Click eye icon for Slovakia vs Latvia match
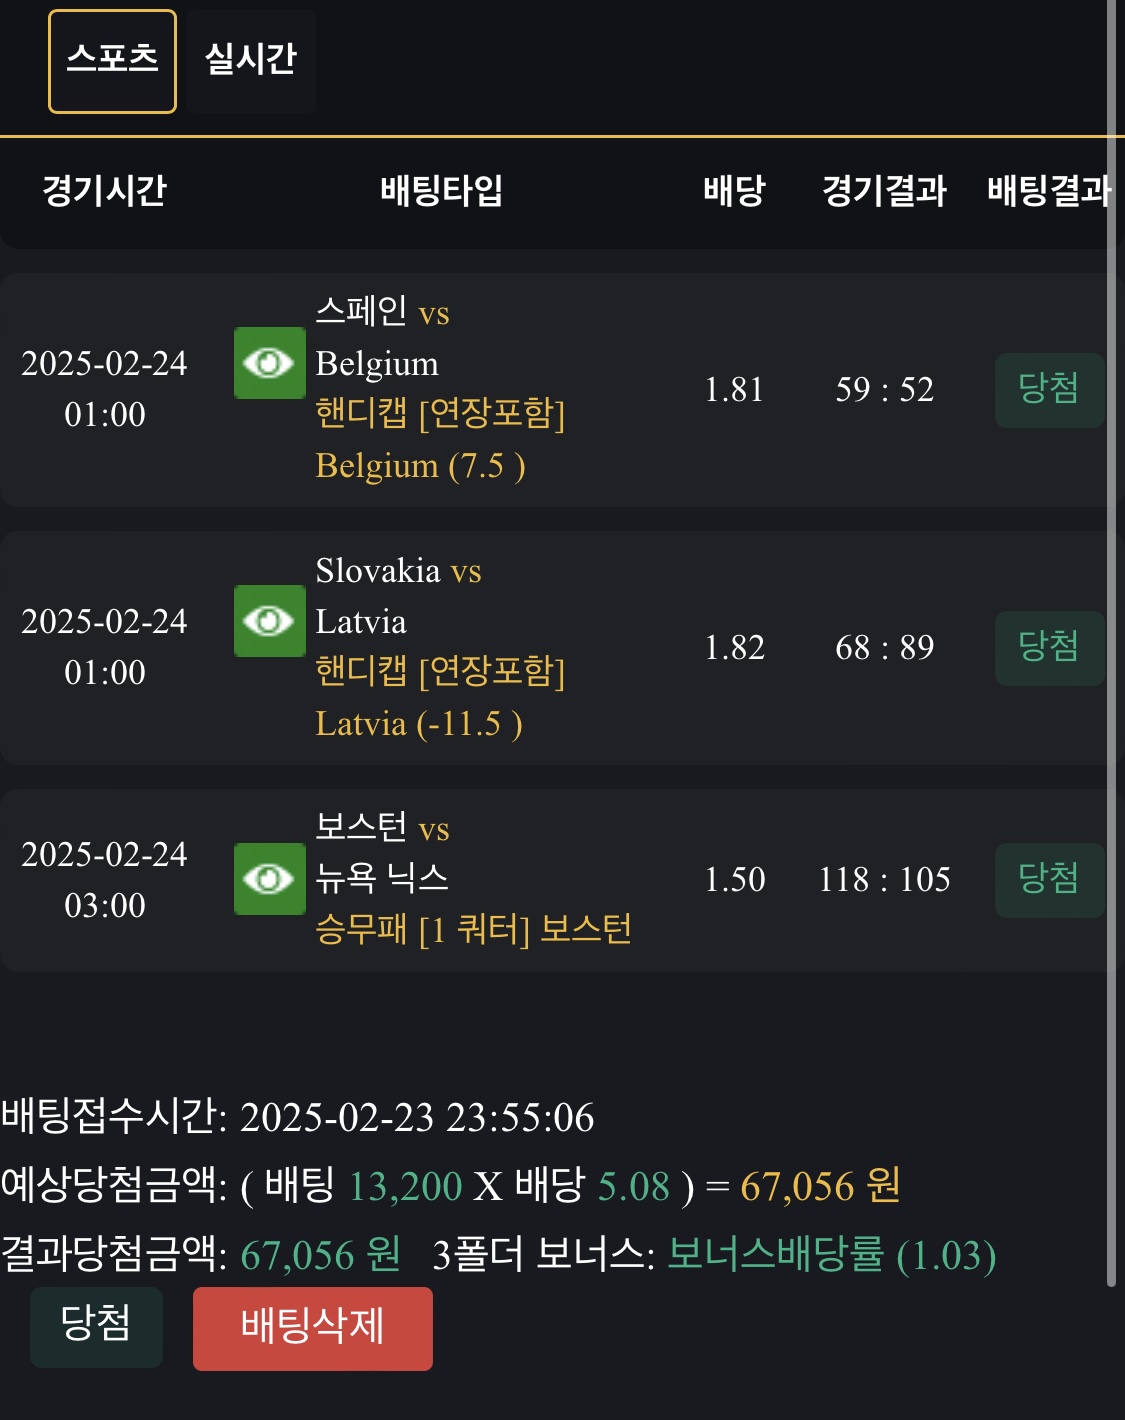Viewport: 1125px width, 1420px height. pos(269,621)
